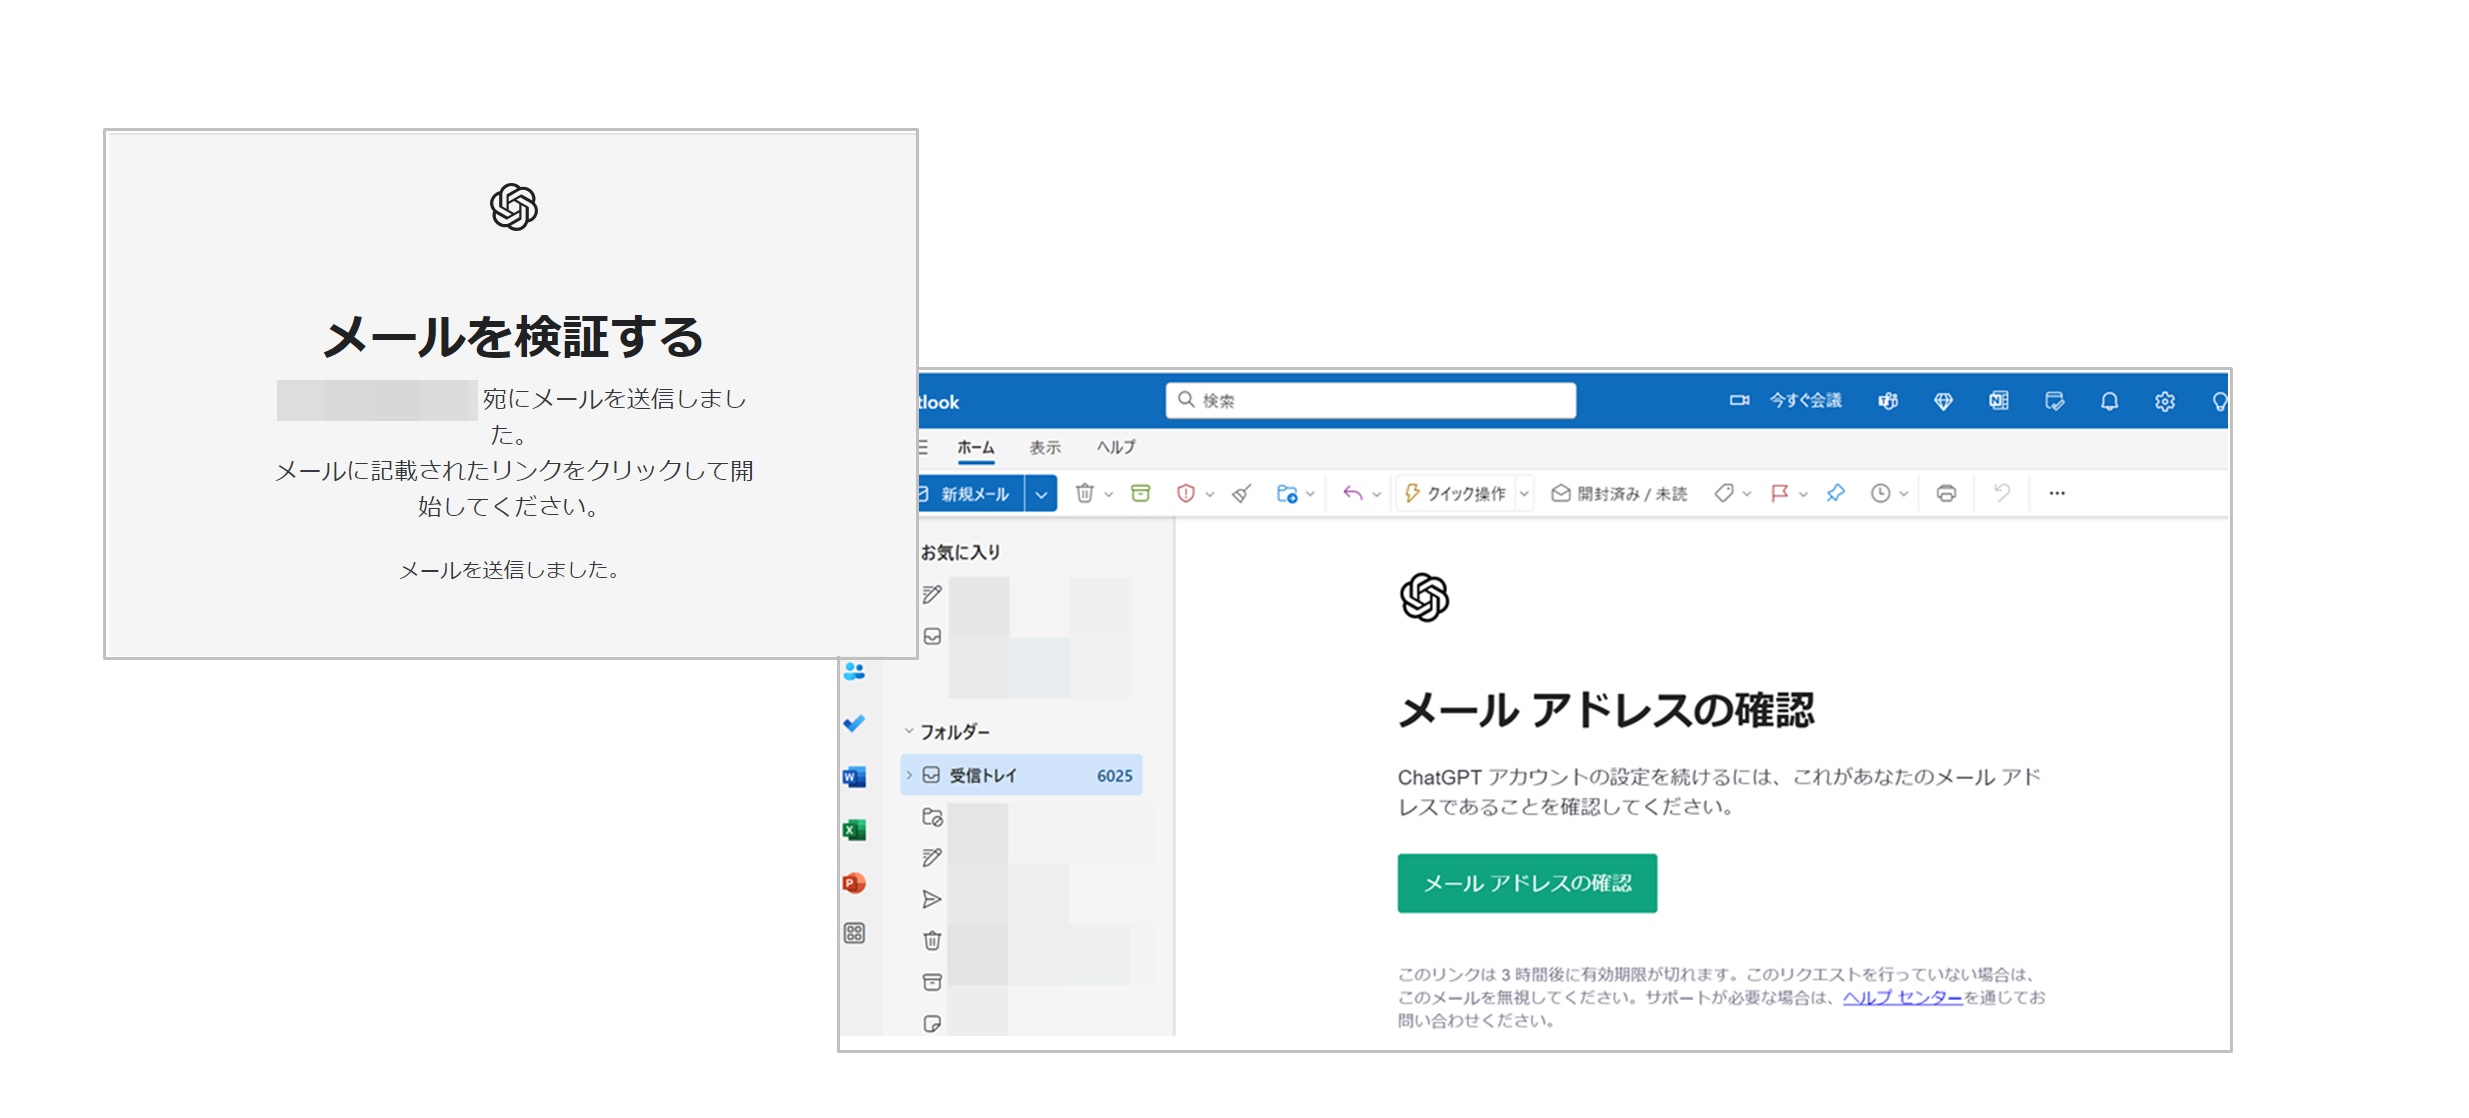The image size is (2469, 1118).
Task: Click the report shield icon
Action: click(x=1186, y=493)
